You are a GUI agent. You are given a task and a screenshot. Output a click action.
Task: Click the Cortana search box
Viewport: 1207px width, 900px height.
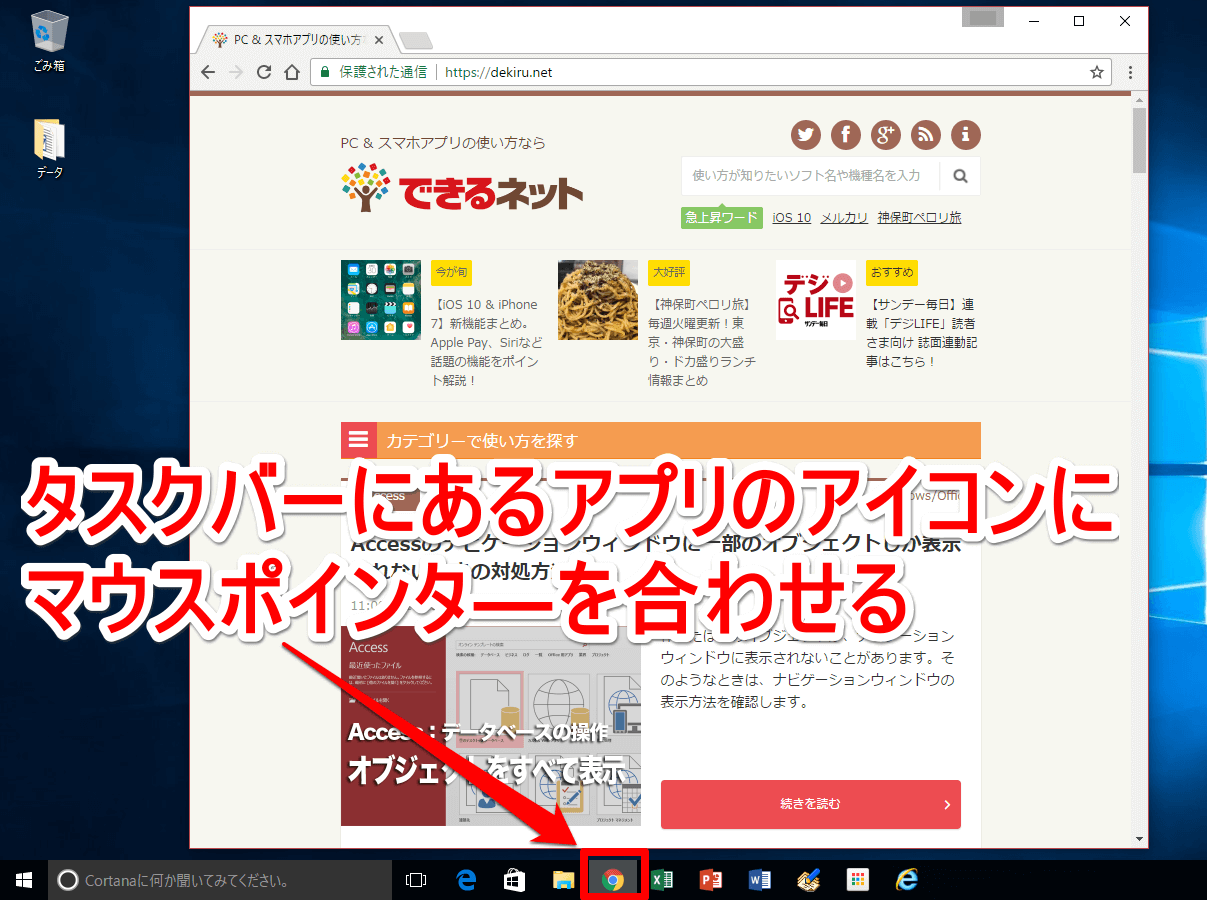pyautogui.click(x=220, y=880)
